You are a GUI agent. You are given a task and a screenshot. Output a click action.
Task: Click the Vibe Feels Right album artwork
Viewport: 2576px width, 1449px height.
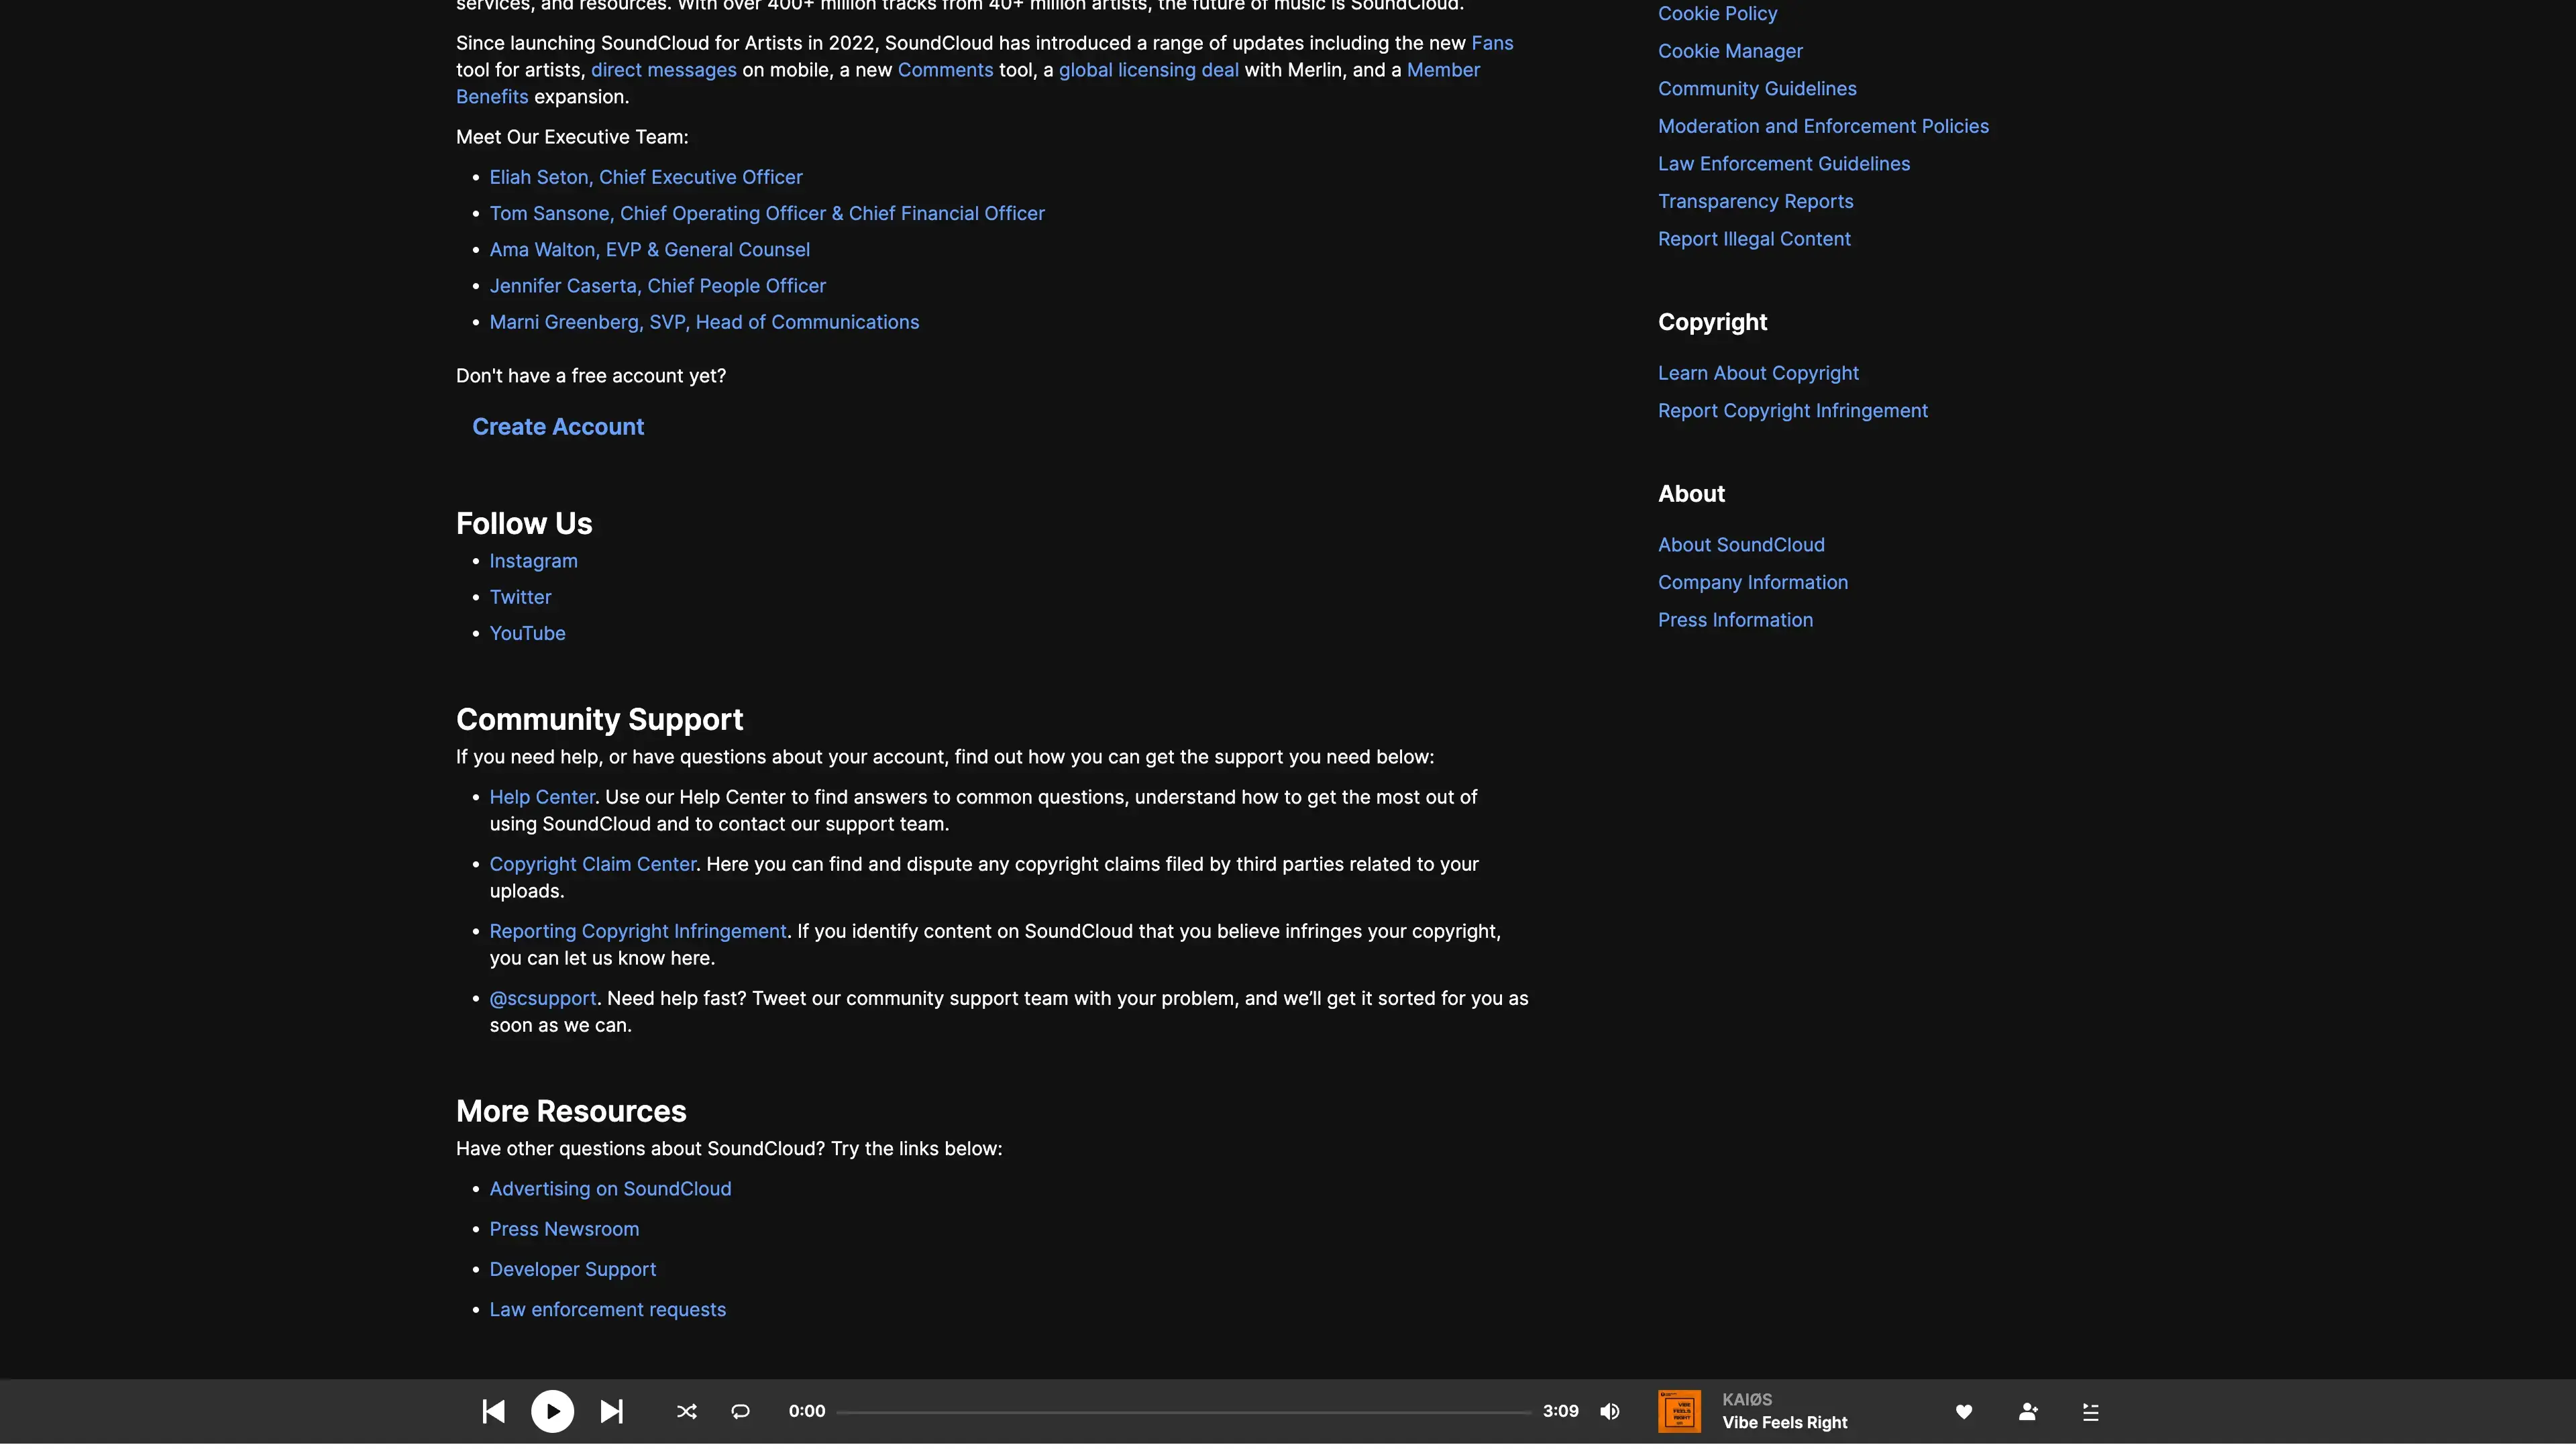pyautogui.click(x=1679, y=1411)
